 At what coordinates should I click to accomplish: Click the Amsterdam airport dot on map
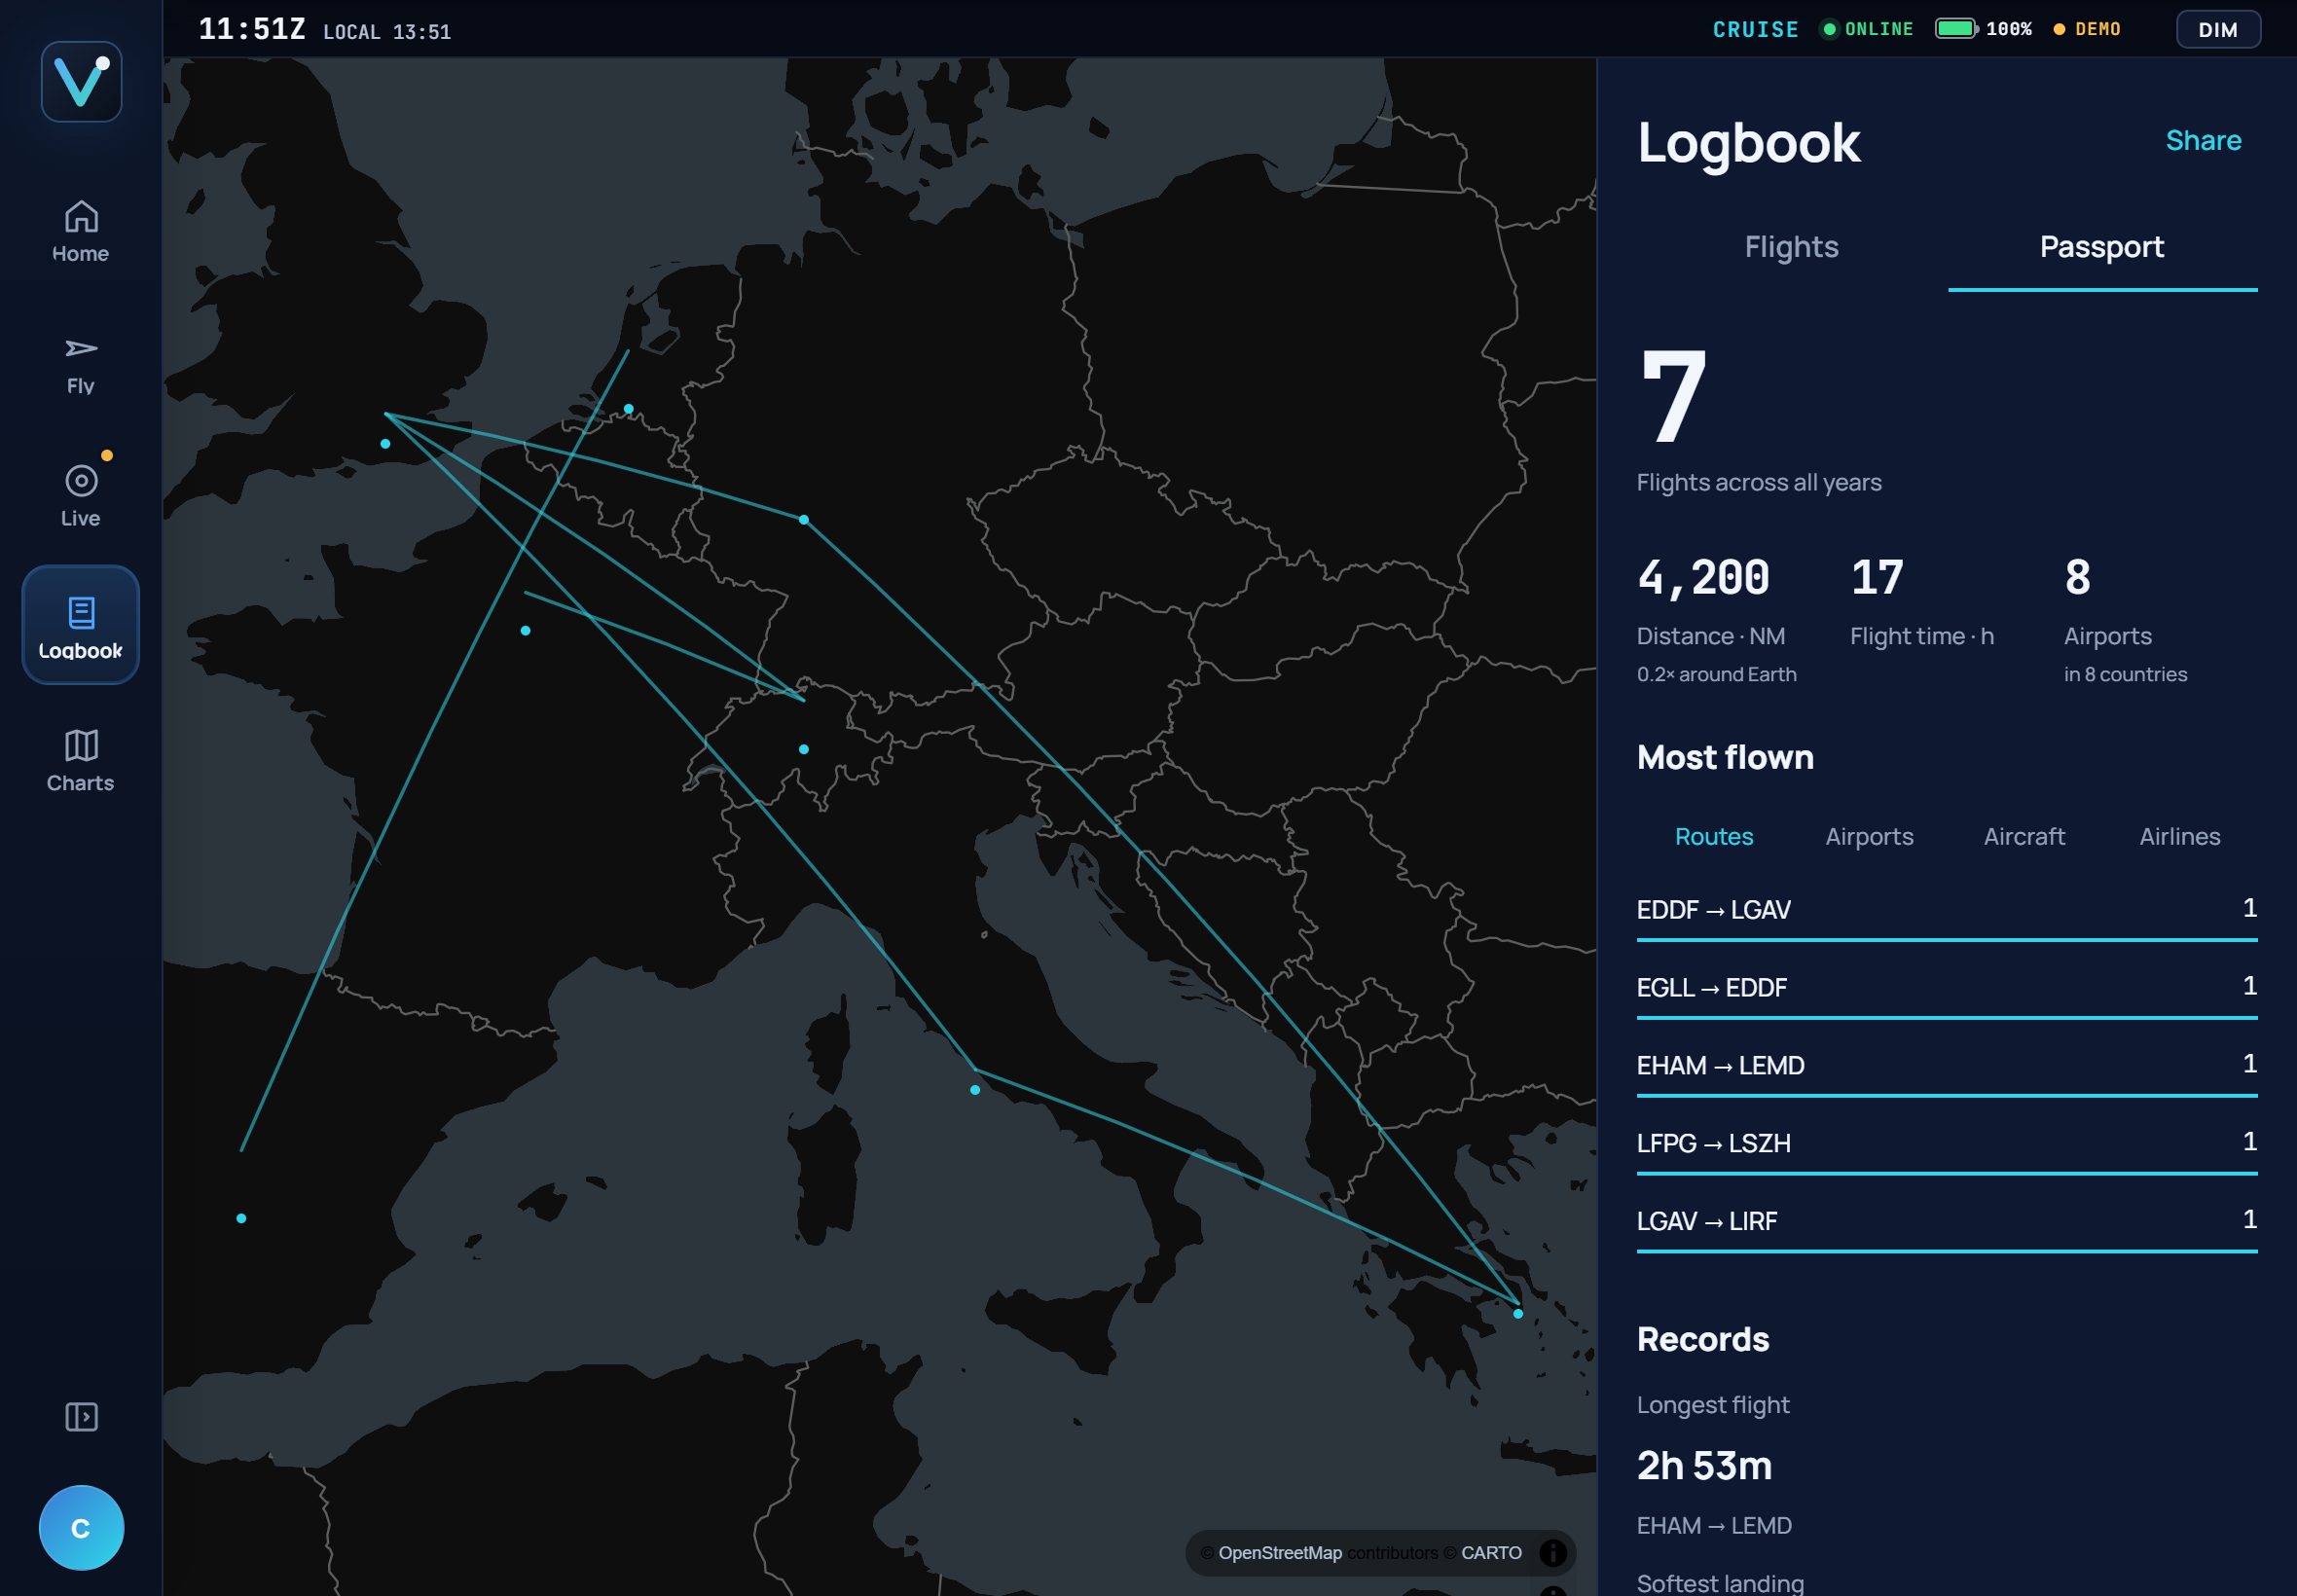(628, 409)
